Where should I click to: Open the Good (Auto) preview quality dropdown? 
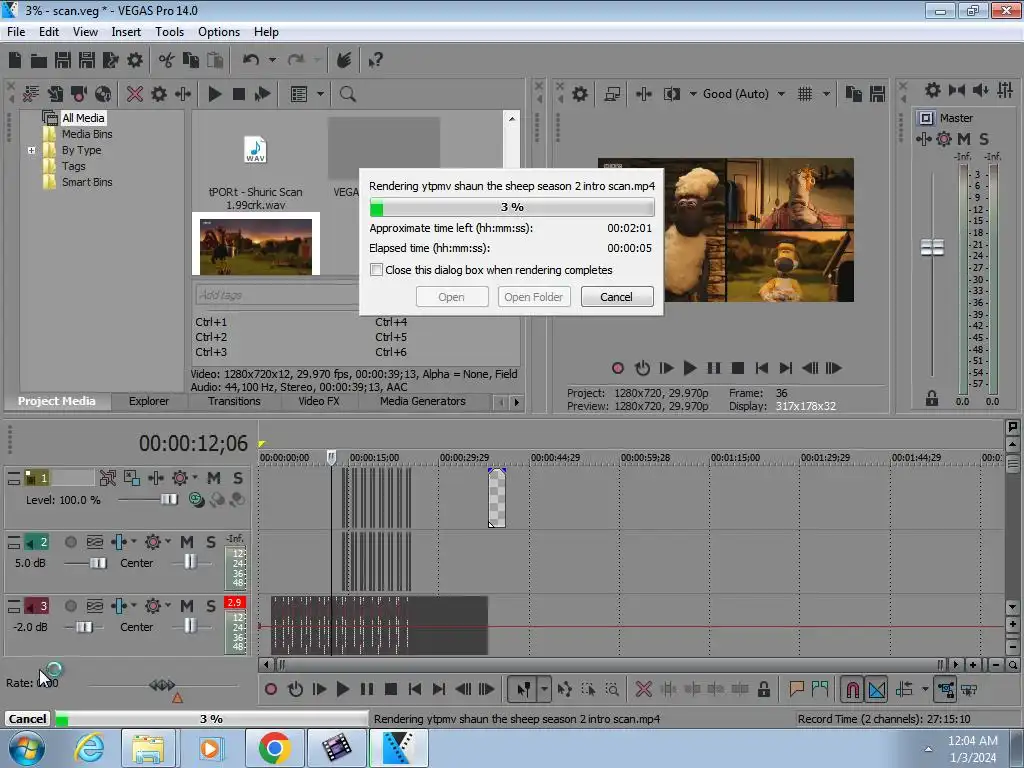[781, 94]
